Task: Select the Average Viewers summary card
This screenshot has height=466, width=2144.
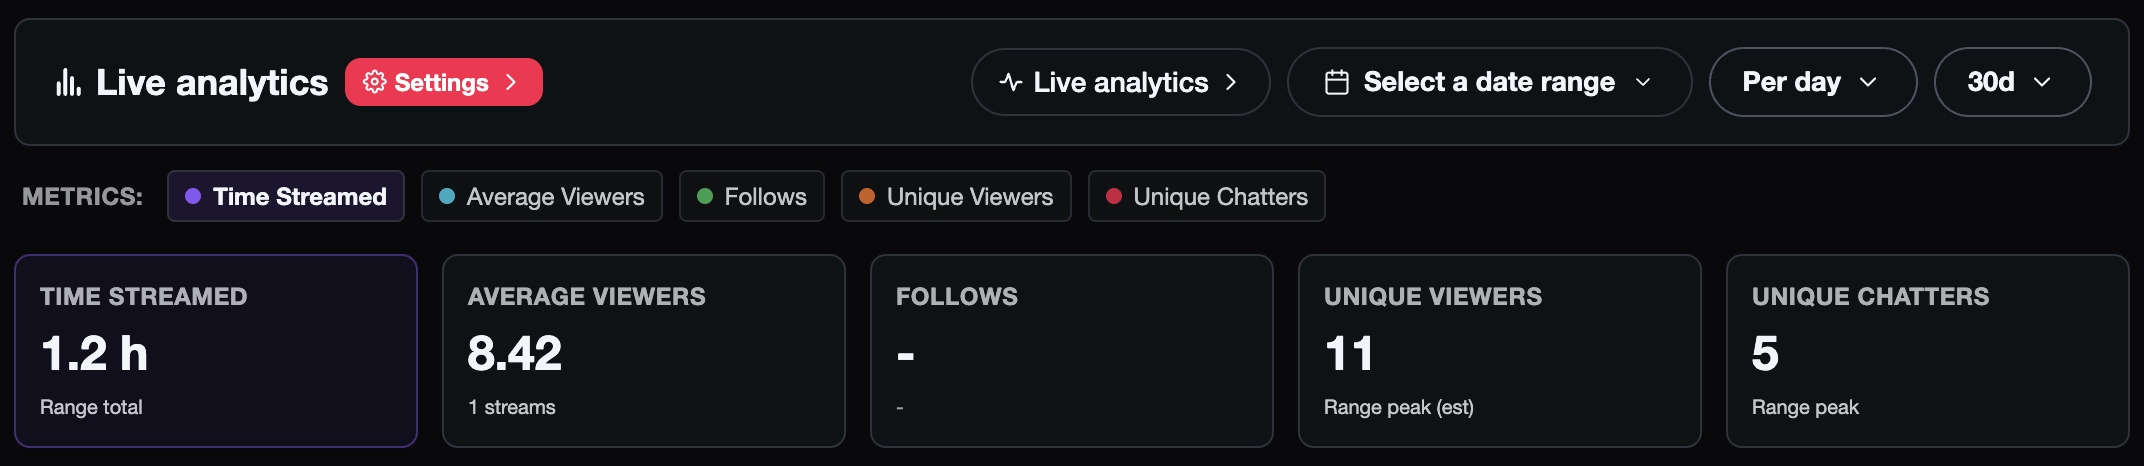Action: [x=644, y=351]
